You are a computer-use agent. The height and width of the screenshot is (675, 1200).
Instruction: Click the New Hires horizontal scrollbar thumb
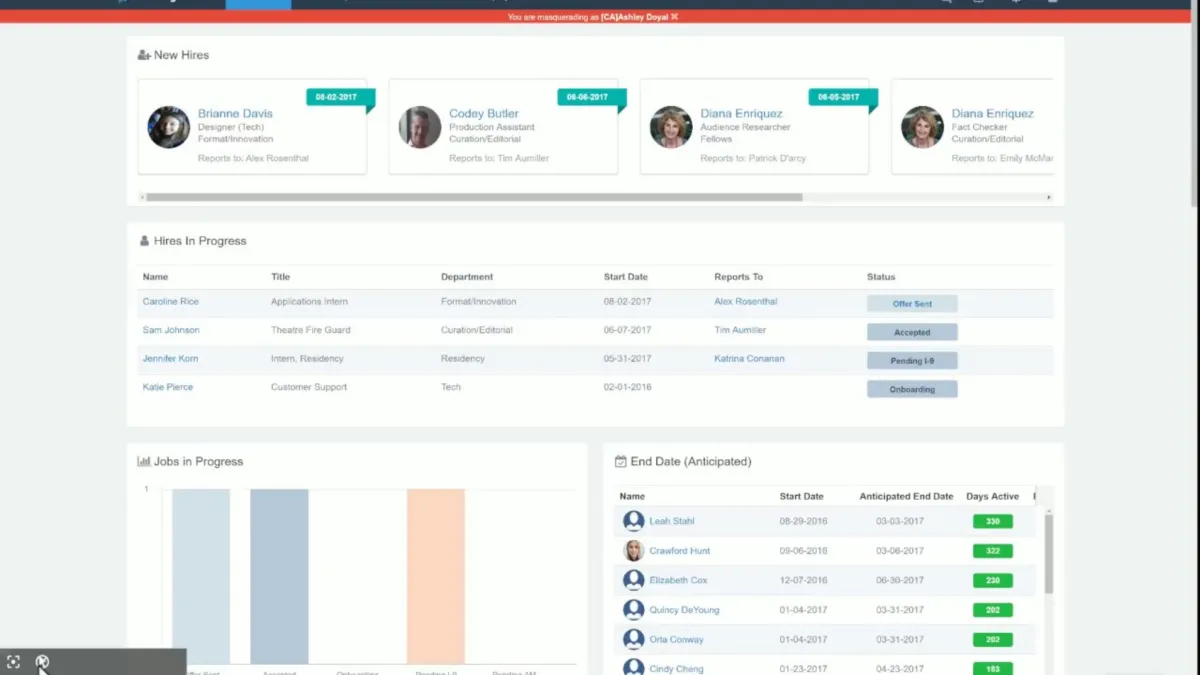click(474, 197)
